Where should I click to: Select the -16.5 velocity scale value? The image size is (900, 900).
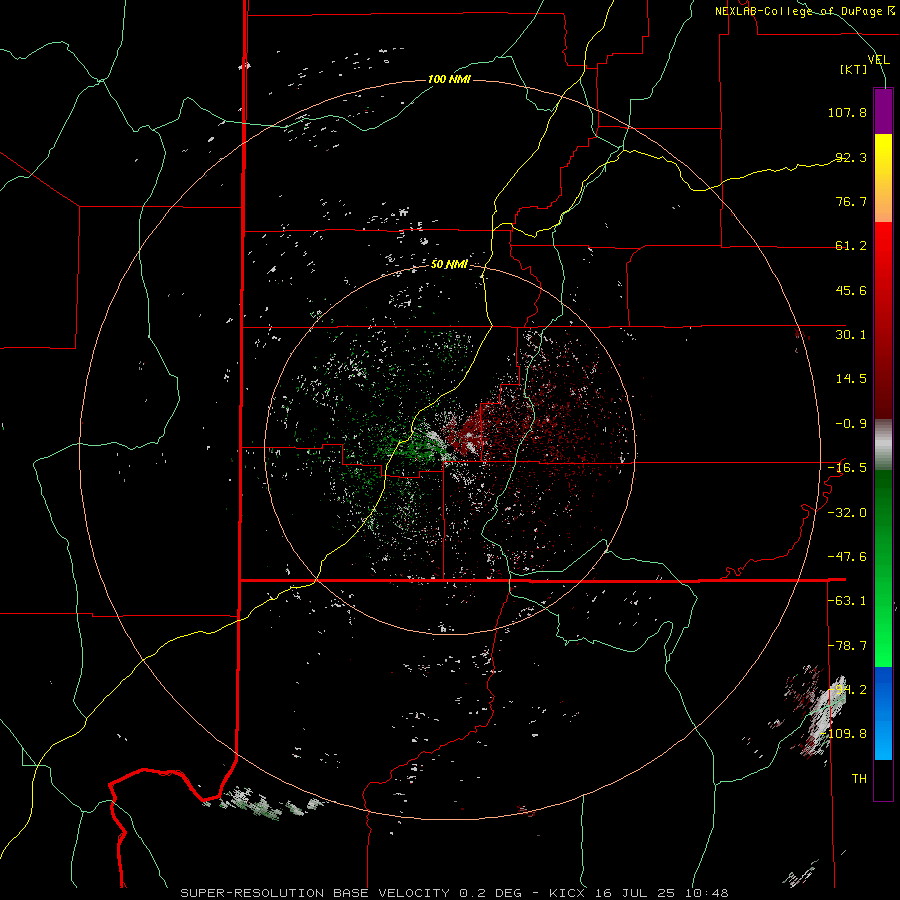[847, 468]
